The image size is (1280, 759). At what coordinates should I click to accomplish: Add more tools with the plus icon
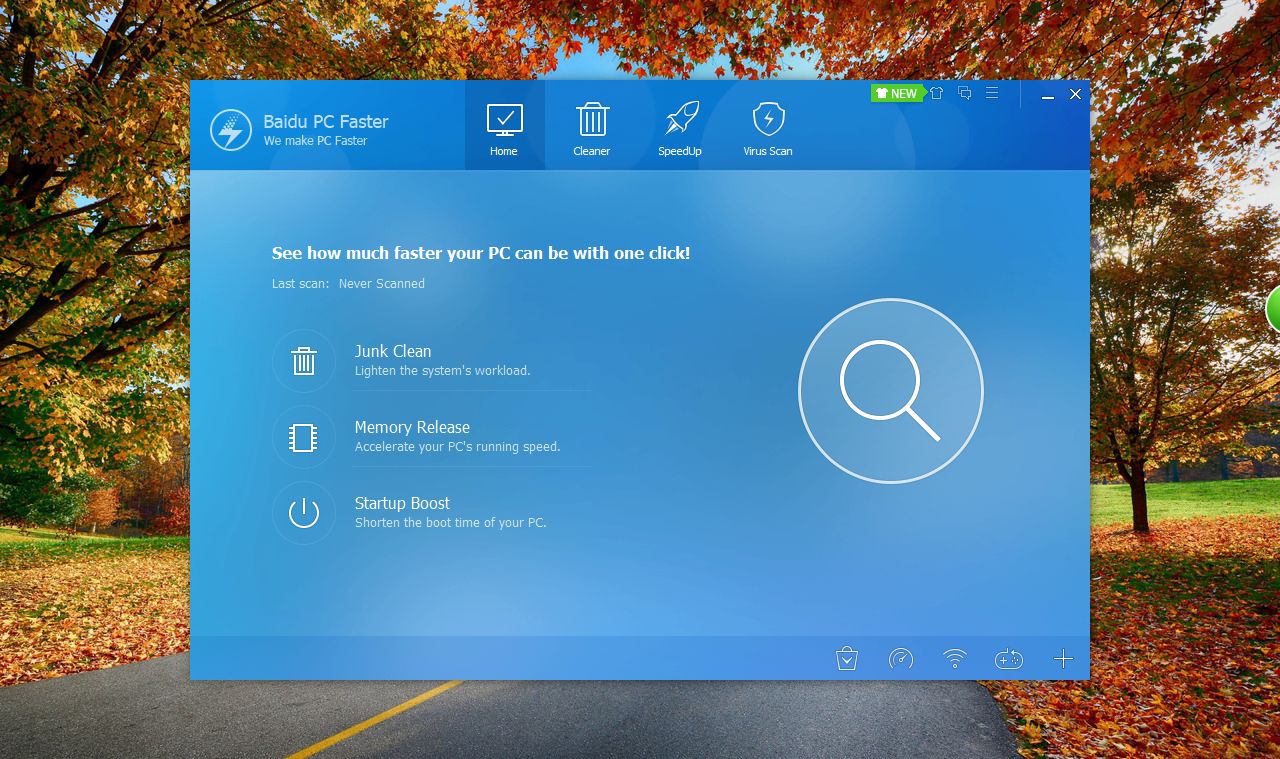(1063, 659)
